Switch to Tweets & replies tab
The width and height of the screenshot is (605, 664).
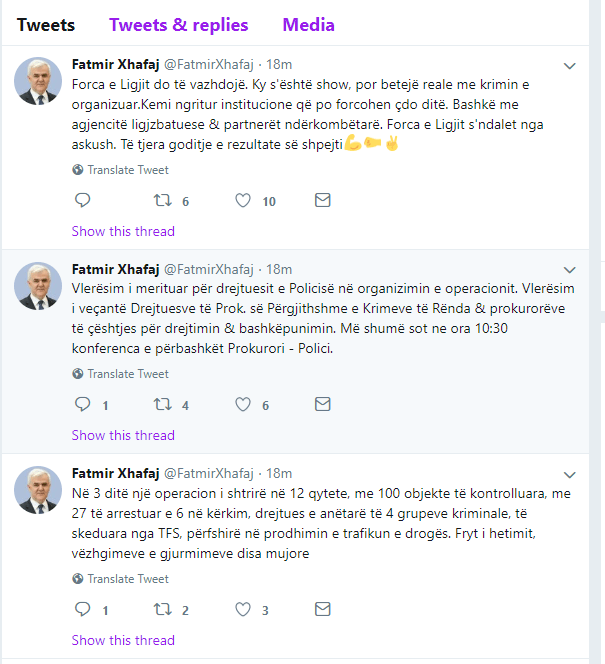pos(179,25)
